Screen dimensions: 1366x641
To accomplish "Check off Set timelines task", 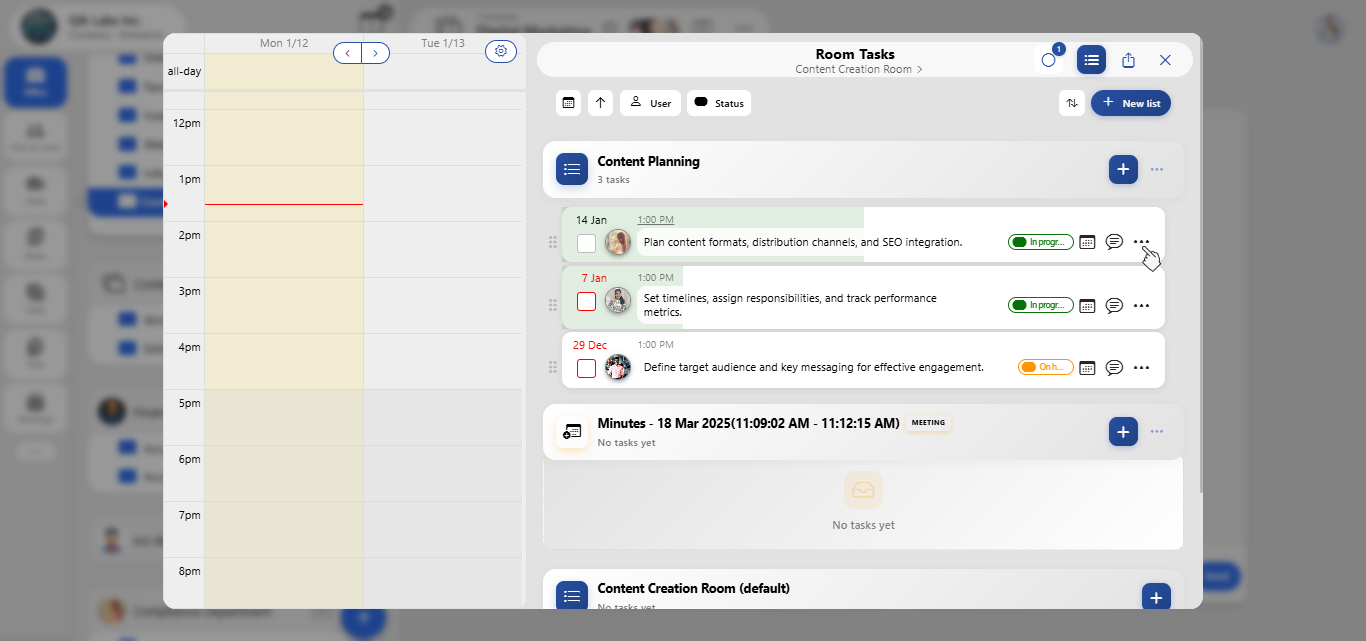I will (x=587, y=301).
